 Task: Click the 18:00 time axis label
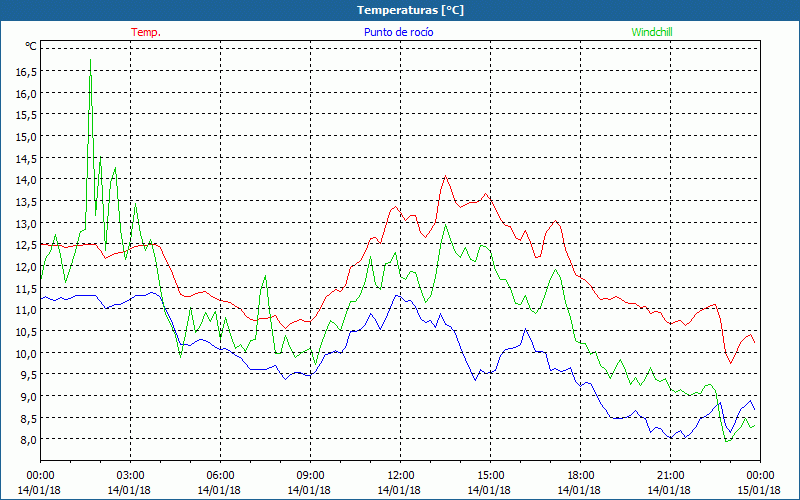580,476
